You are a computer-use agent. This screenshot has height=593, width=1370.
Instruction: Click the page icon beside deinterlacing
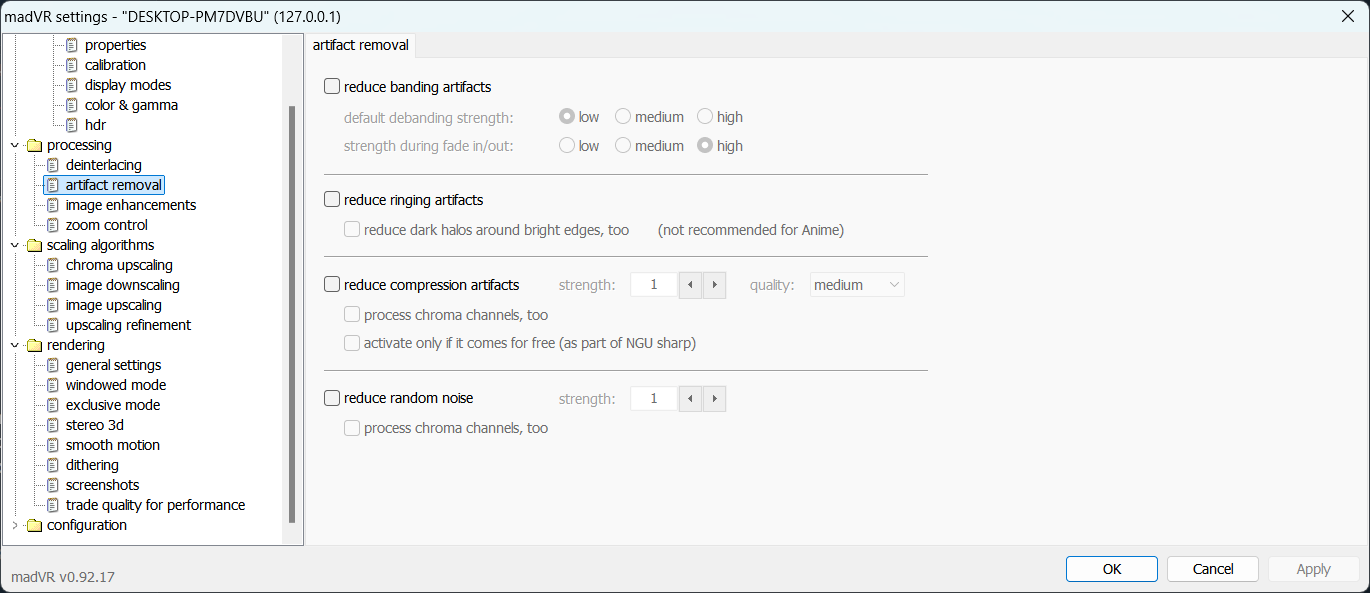point(53,165)
